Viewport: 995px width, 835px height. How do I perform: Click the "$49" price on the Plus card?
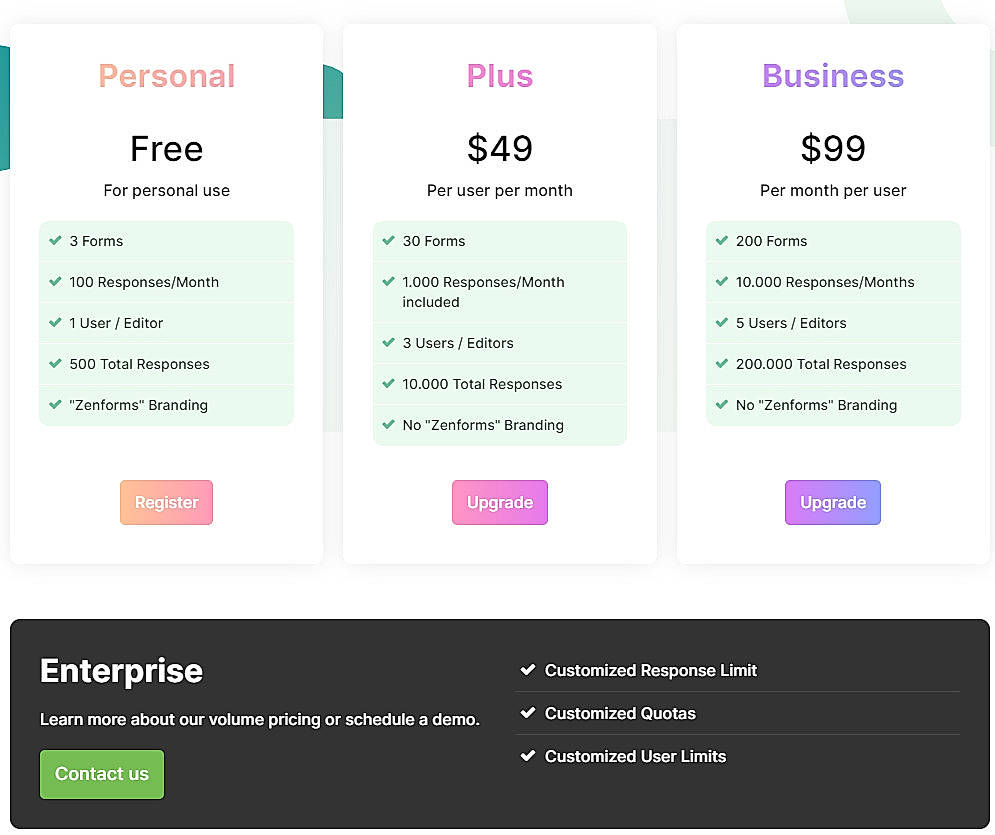pos(499,148)
